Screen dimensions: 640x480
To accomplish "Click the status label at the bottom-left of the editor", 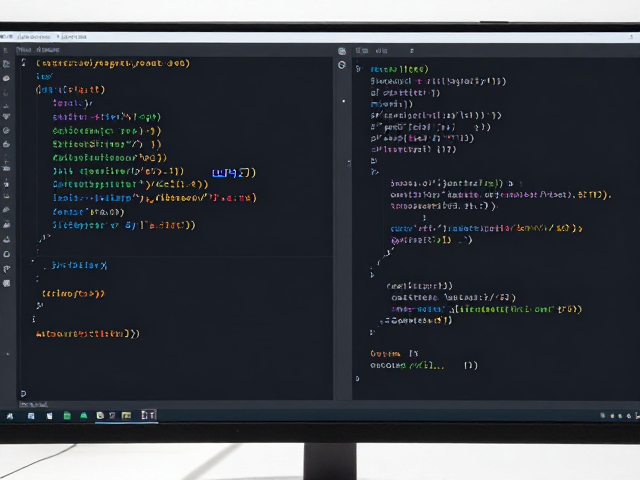I will tap(33, 404).
